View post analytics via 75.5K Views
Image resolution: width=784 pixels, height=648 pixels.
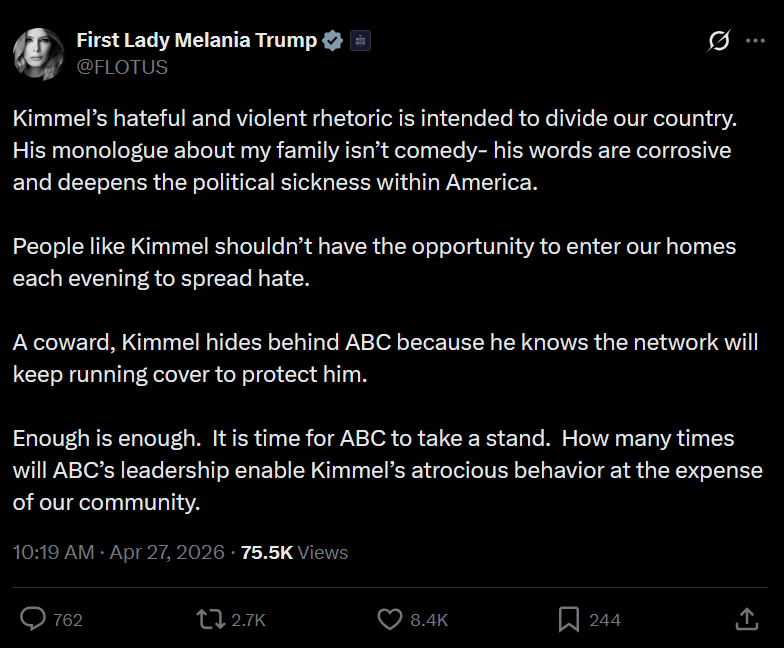click(x=294, y=552)
